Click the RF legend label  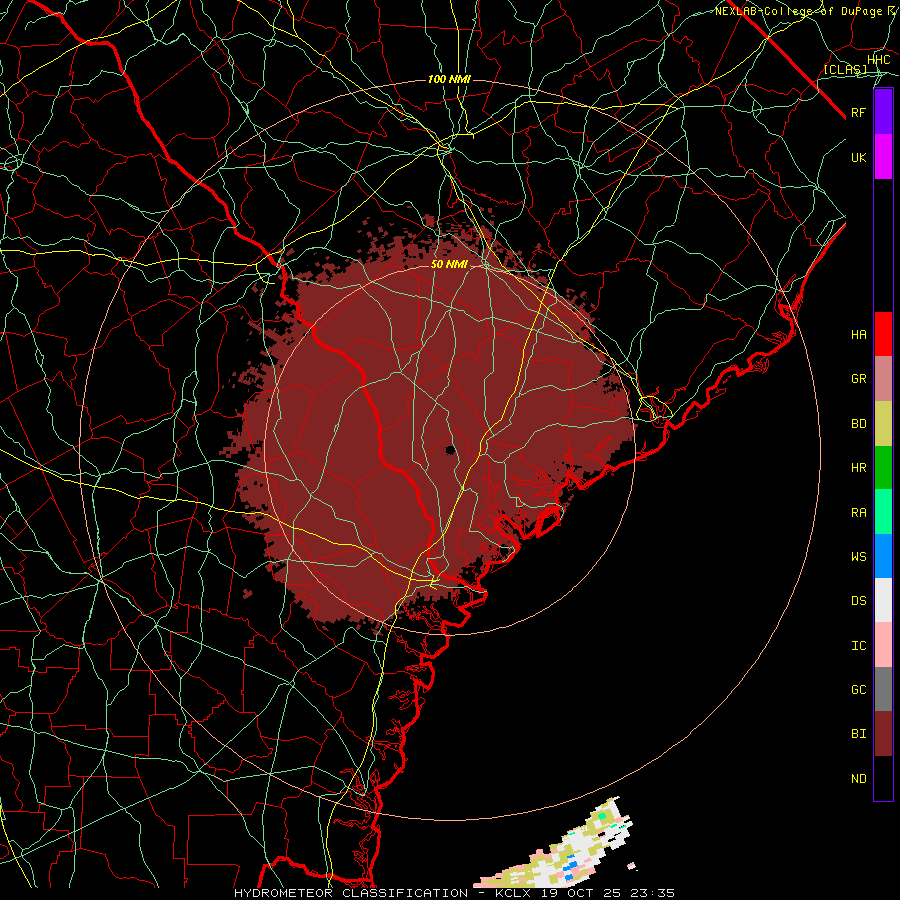click(x=858, y=112)
